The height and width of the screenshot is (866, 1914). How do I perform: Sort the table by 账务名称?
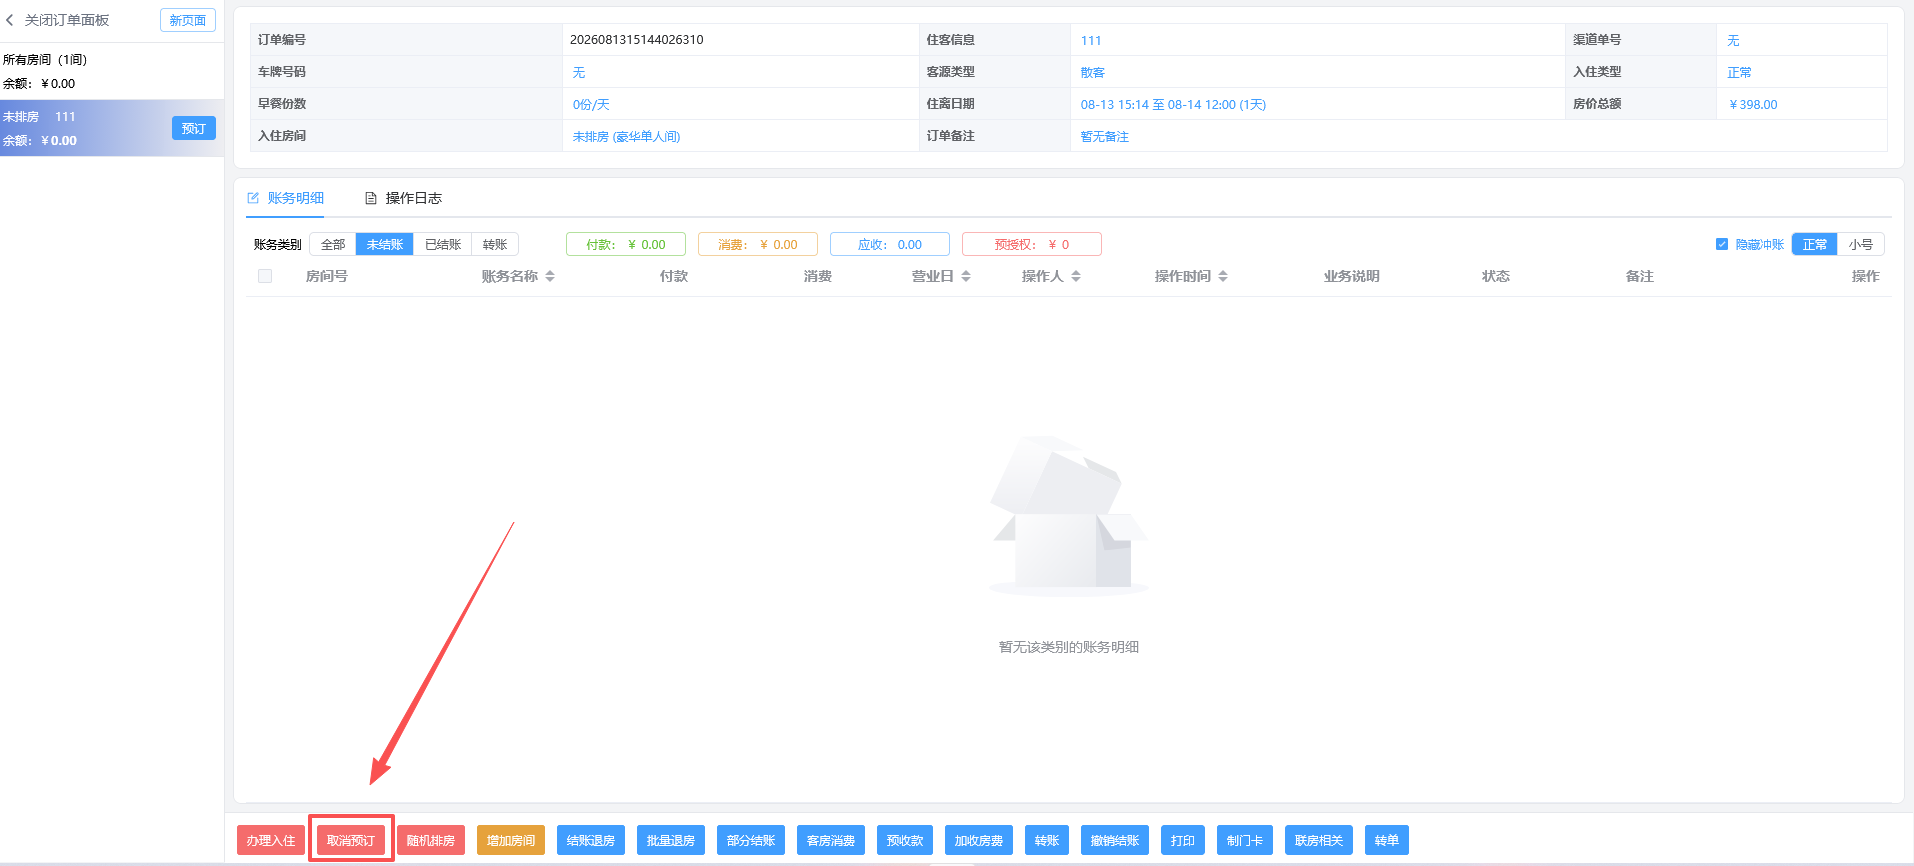tap(550, 276)
